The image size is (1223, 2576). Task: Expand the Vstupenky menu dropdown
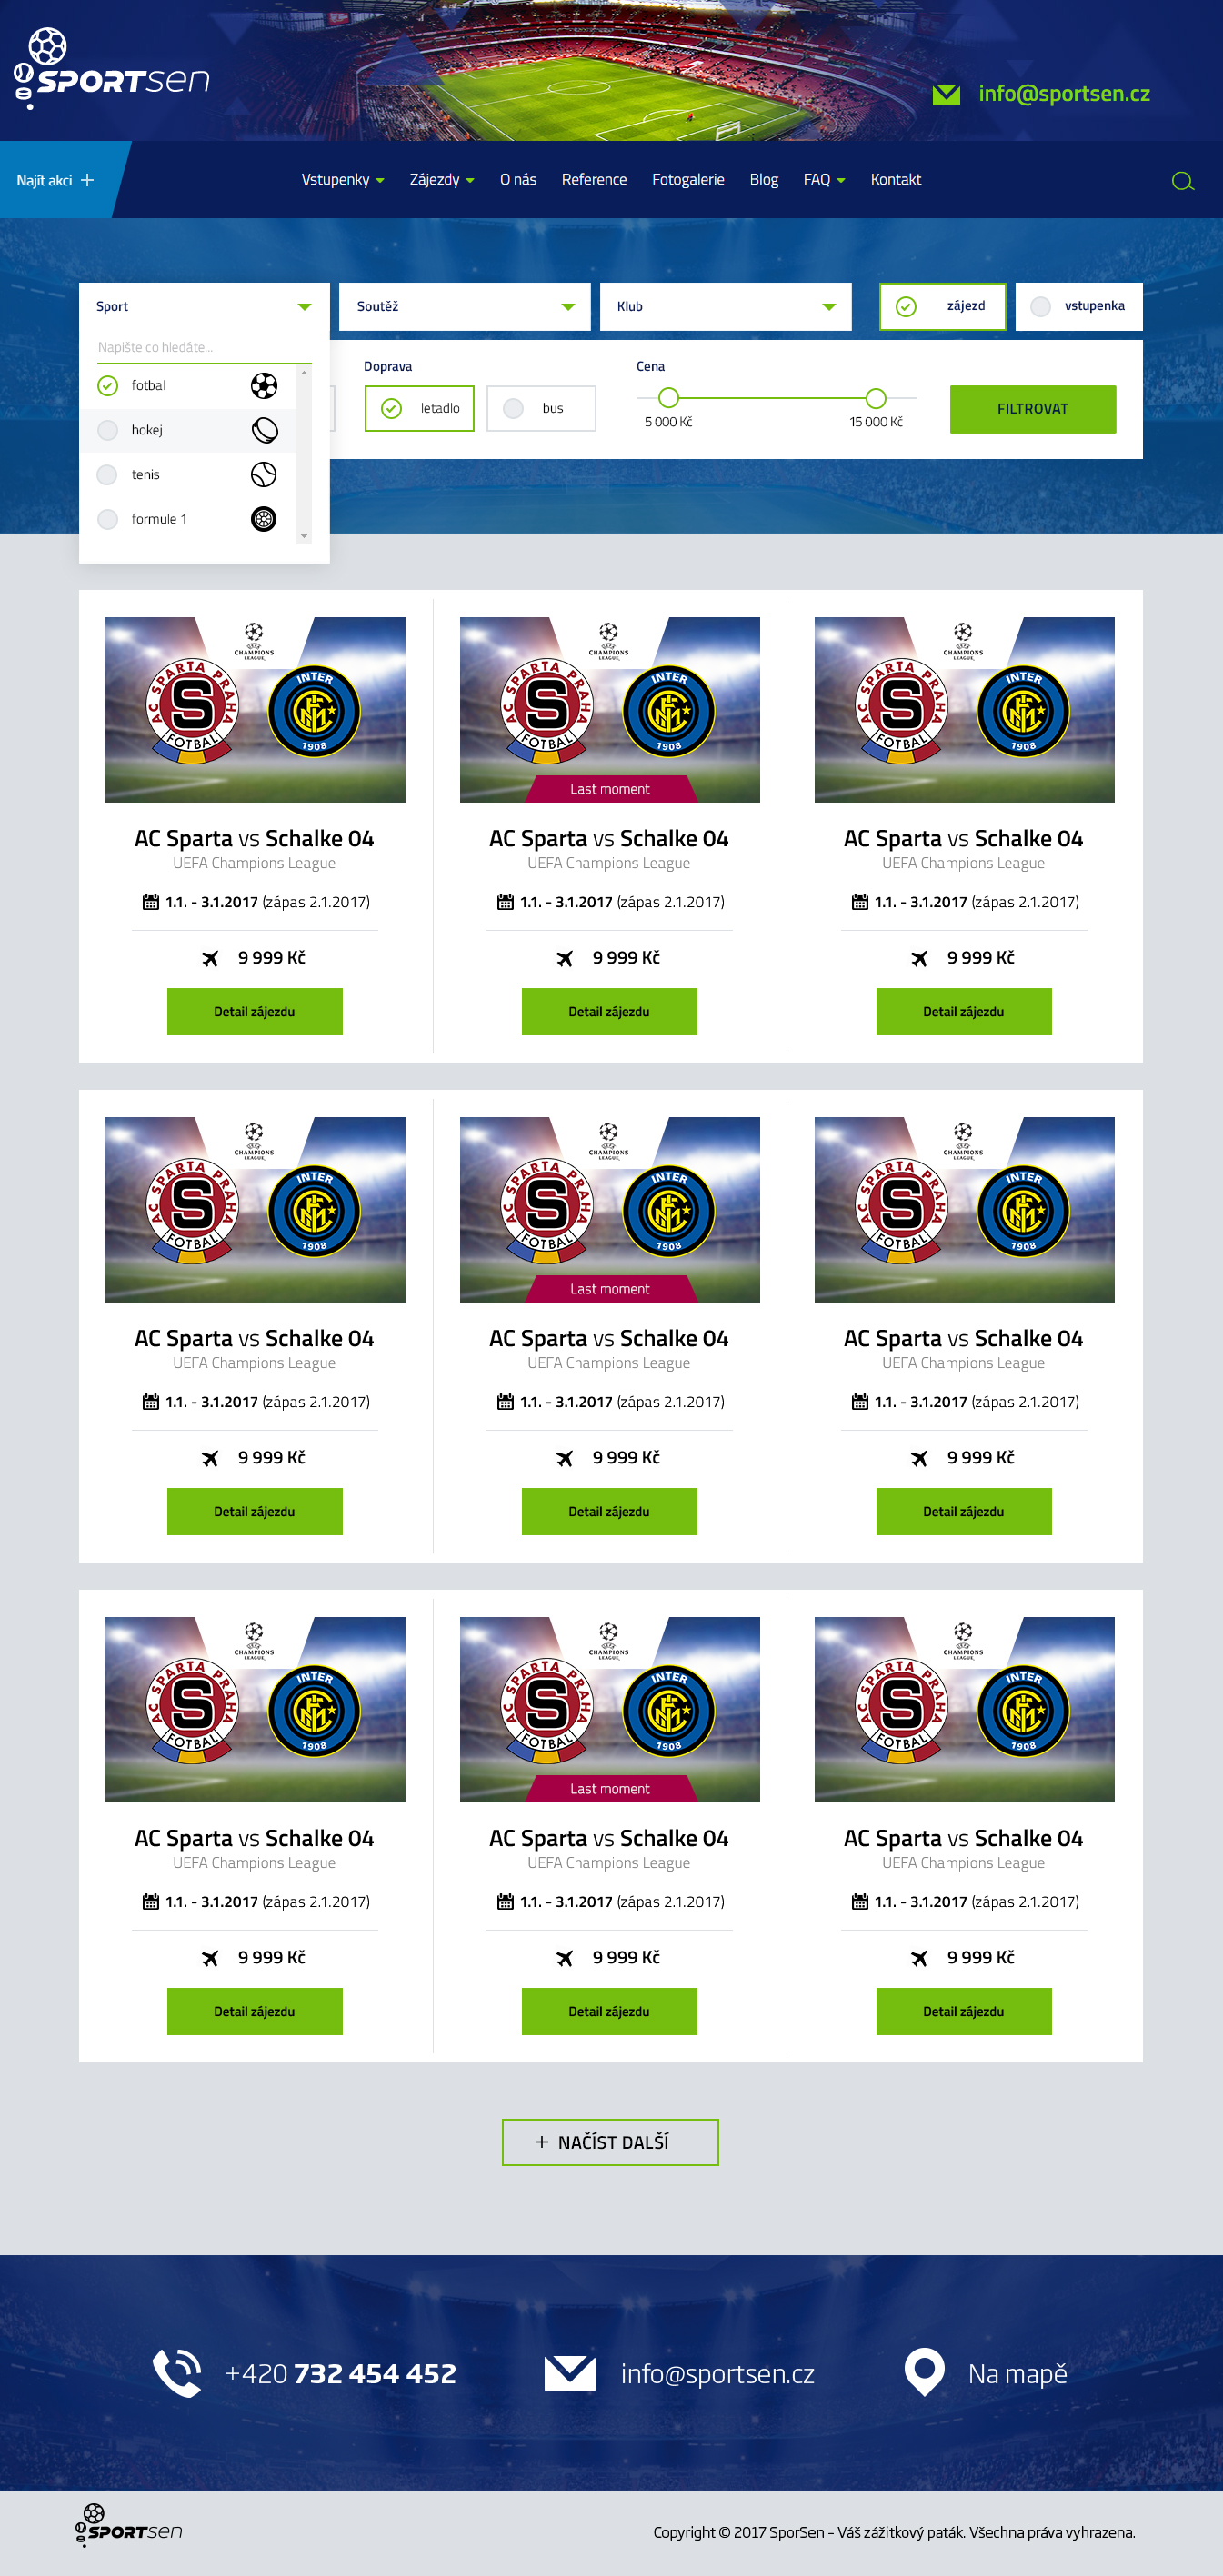342,179
